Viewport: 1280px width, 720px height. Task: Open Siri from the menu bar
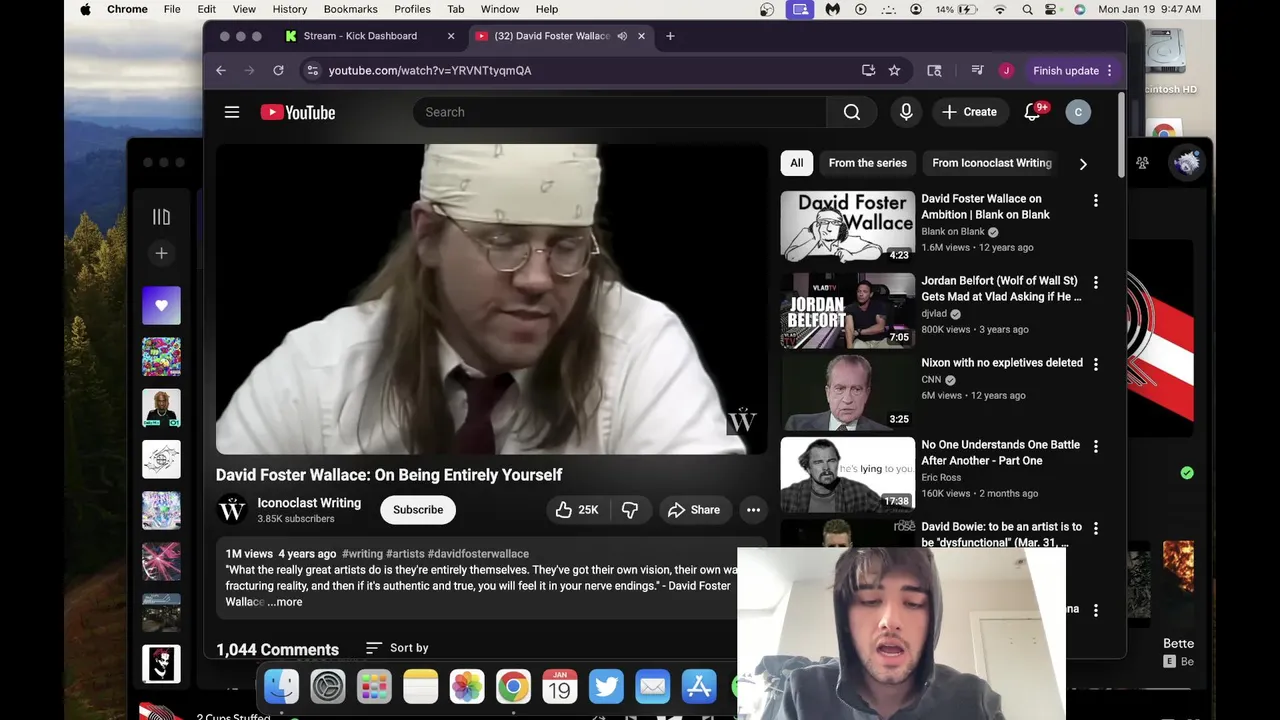pyautogui.click(x=1080, y=9)
